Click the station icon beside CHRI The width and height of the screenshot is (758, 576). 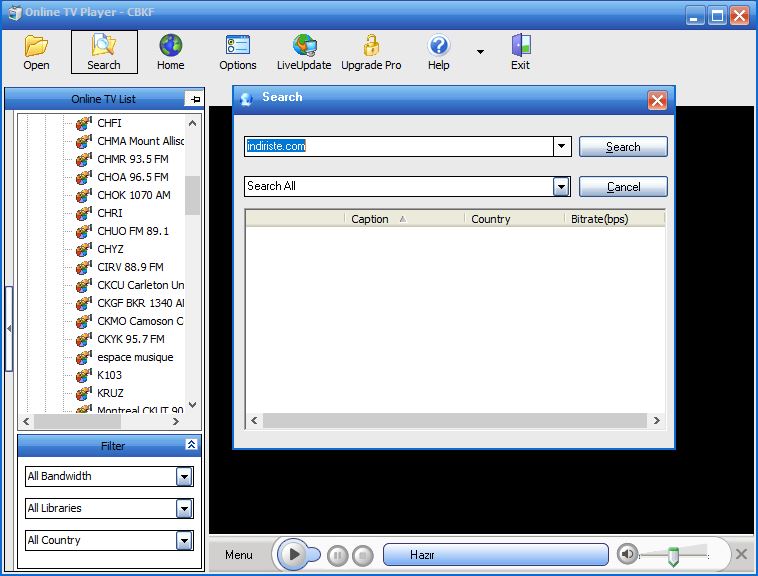(x=84, y=213)
